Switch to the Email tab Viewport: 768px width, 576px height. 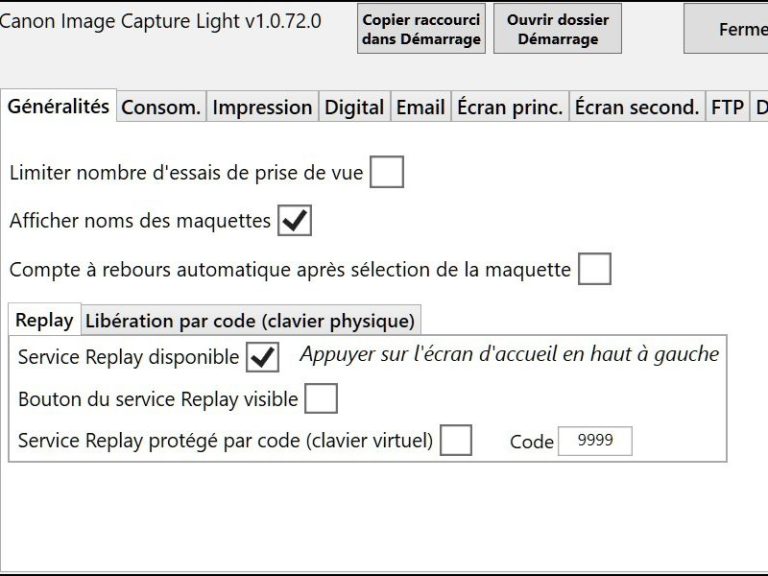(420, 108)
